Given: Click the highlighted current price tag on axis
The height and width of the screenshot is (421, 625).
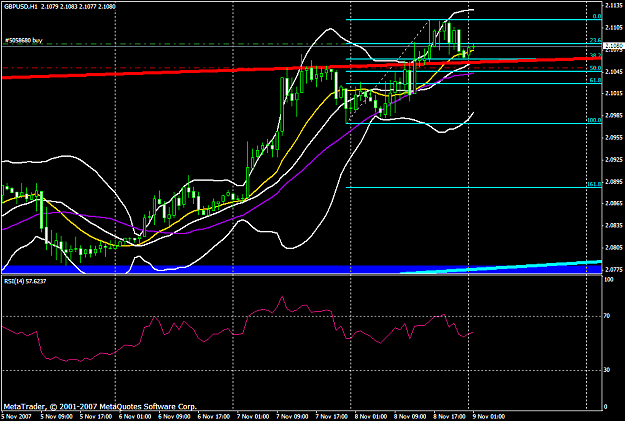Looking at the screenshot, I should (x=614, y=46).
